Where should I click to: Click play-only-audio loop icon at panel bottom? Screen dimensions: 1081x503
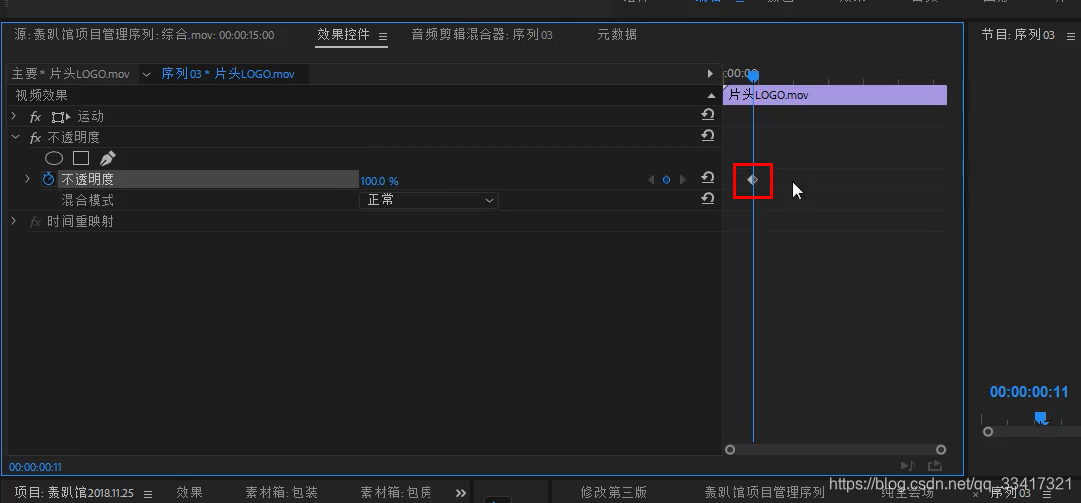coord(908,466)
